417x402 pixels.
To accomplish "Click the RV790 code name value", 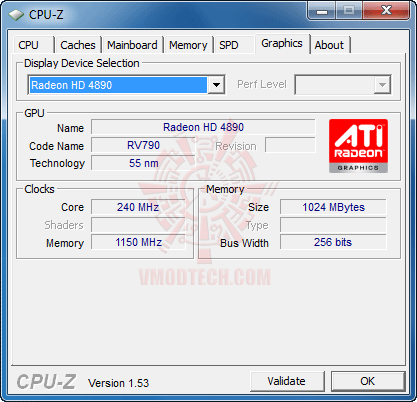I will pyautogui.click(x=144, y=145).
